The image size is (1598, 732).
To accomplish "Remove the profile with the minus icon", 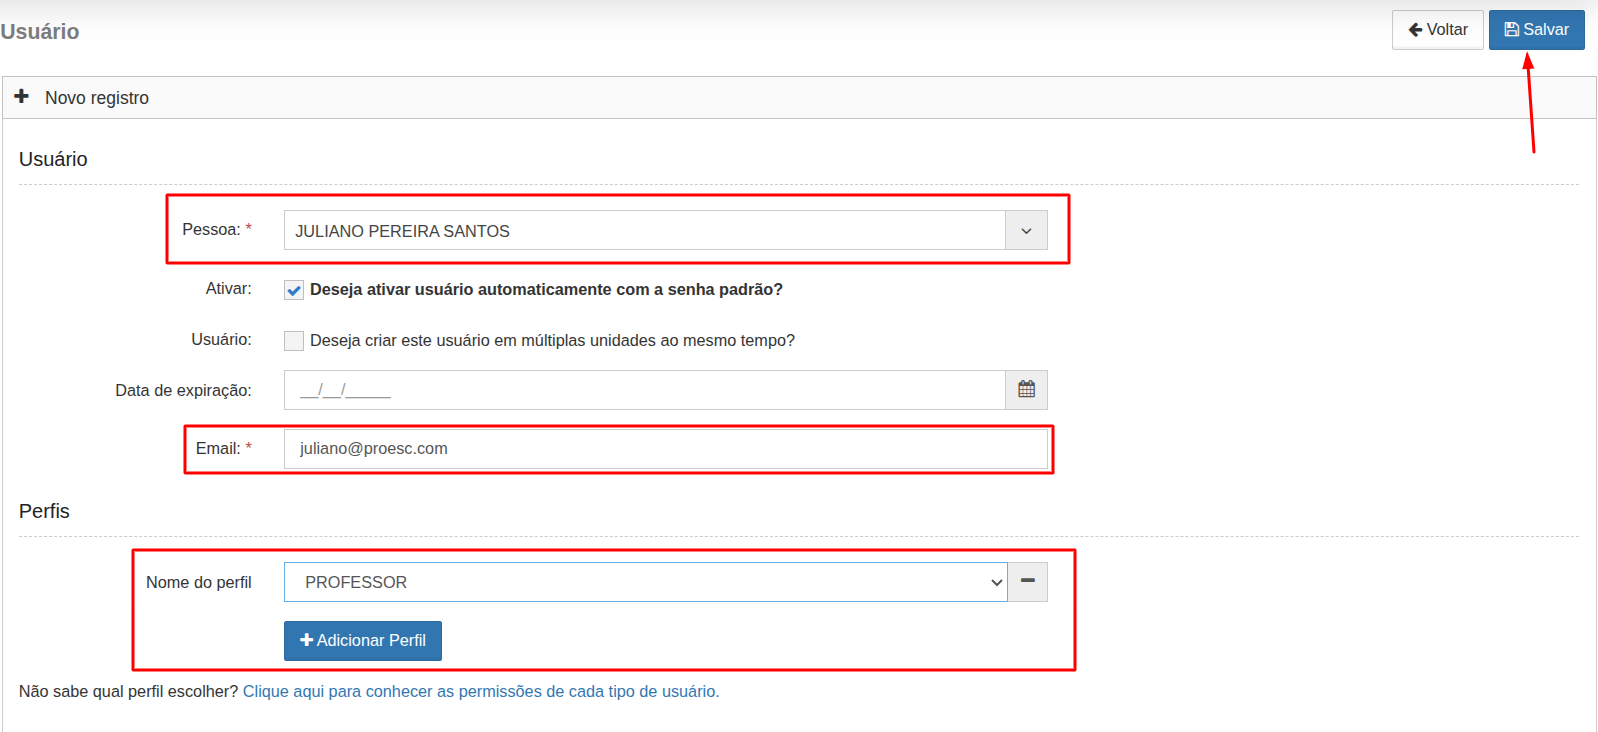I will [x=1027, y=582].
